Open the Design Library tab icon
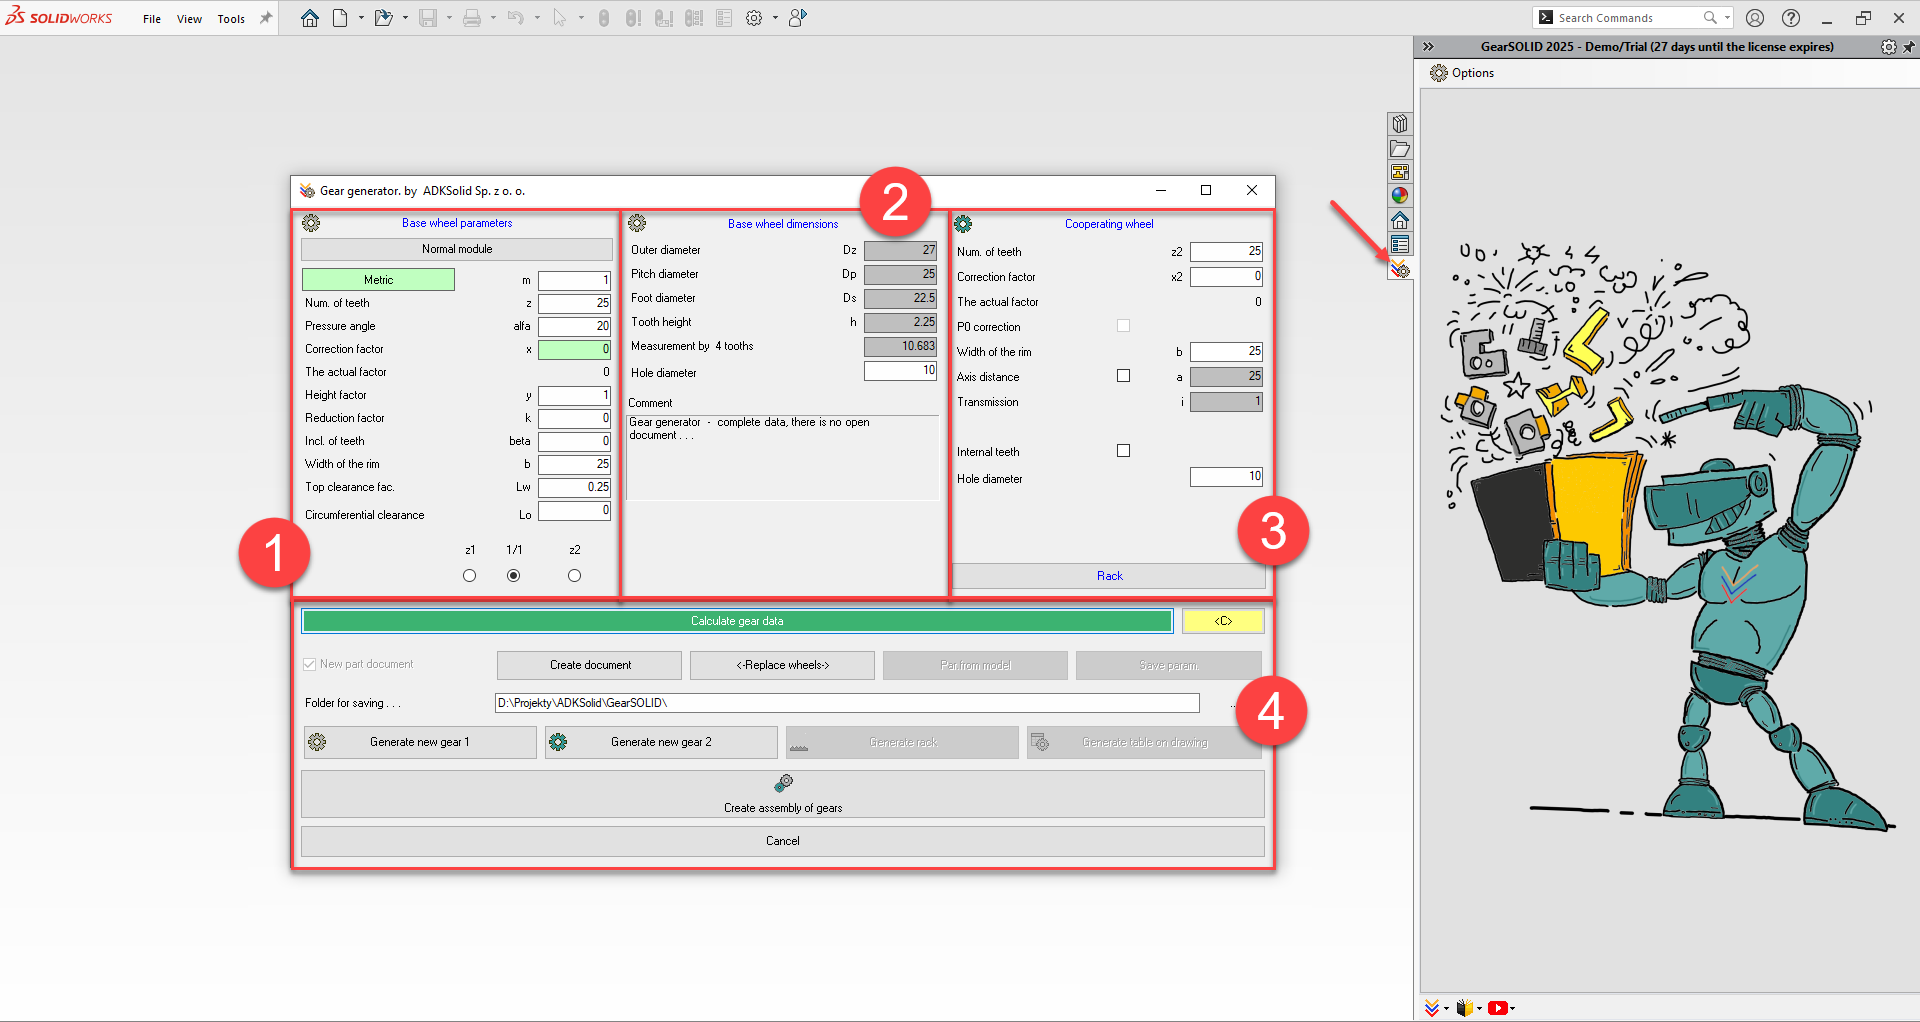The width and height of the screenshot is (1920, 1022). click(x=1400, y=124)
